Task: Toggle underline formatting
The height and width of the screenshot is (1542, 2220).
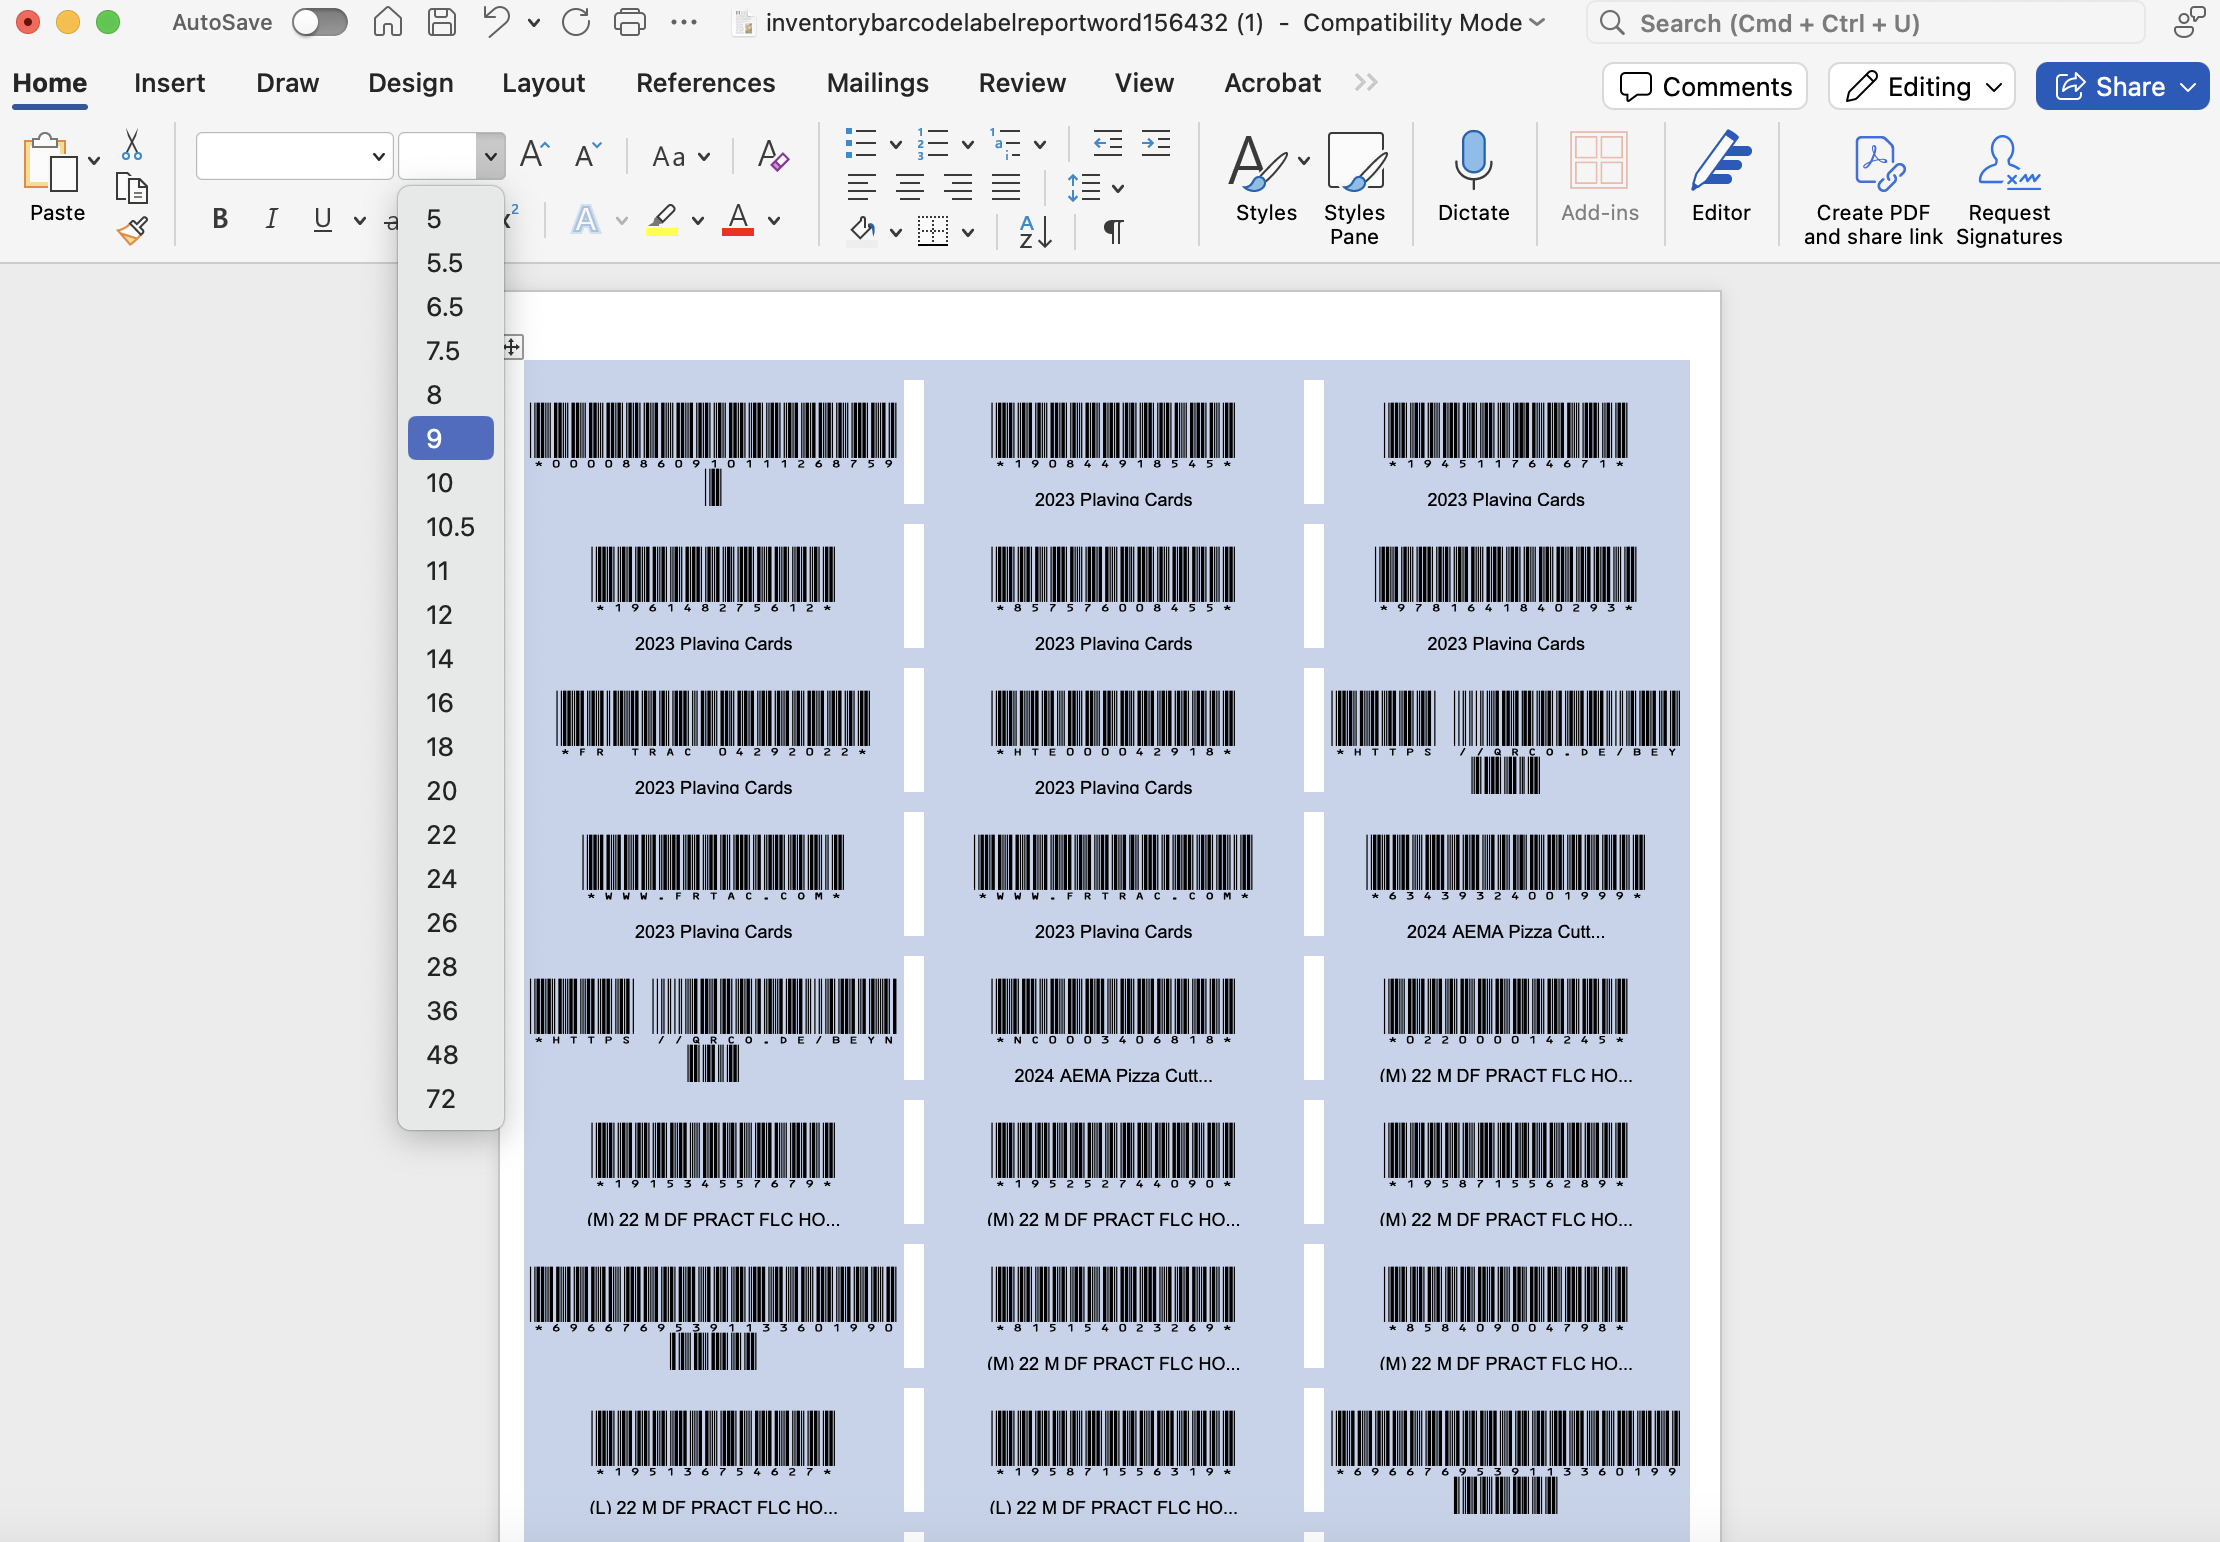Action: [322, 219]
